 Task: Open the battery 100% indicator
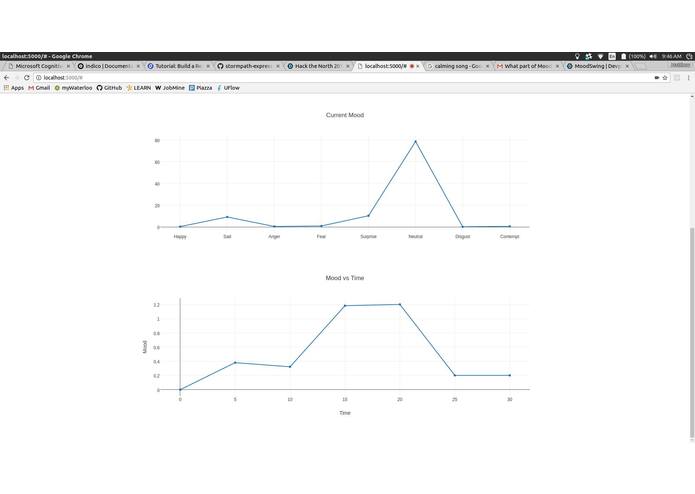633,56
